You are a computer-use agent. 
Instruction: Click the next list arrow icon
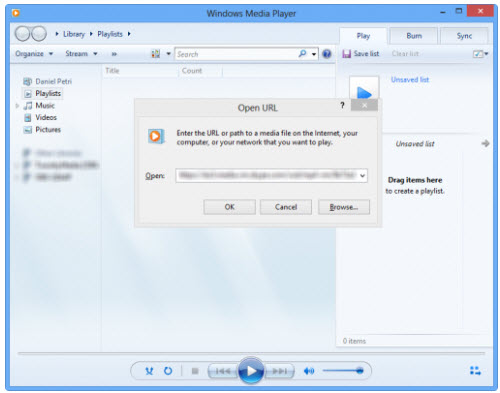pos(485,143)
